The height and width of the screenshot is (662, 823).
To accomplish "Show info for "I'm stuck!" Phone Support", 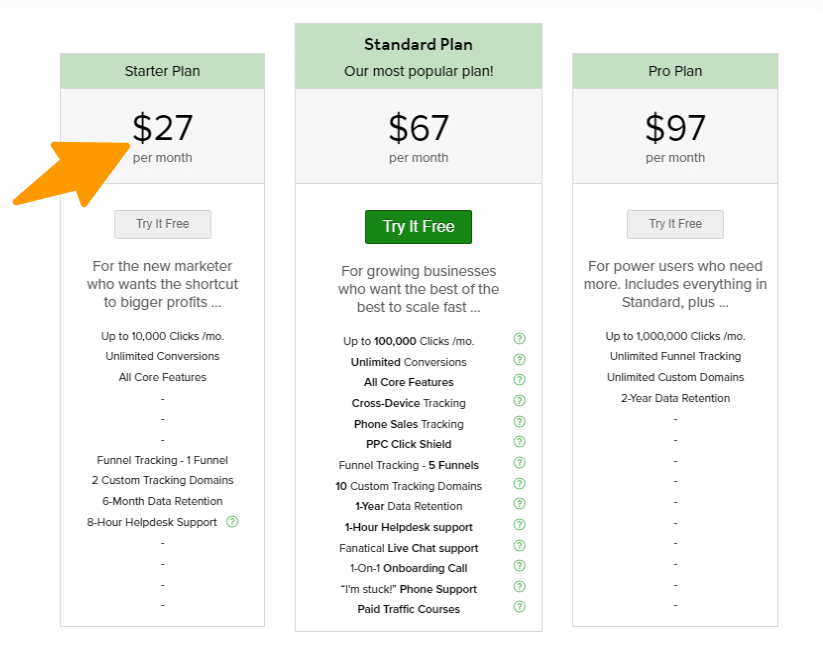I will click(519, 588).
